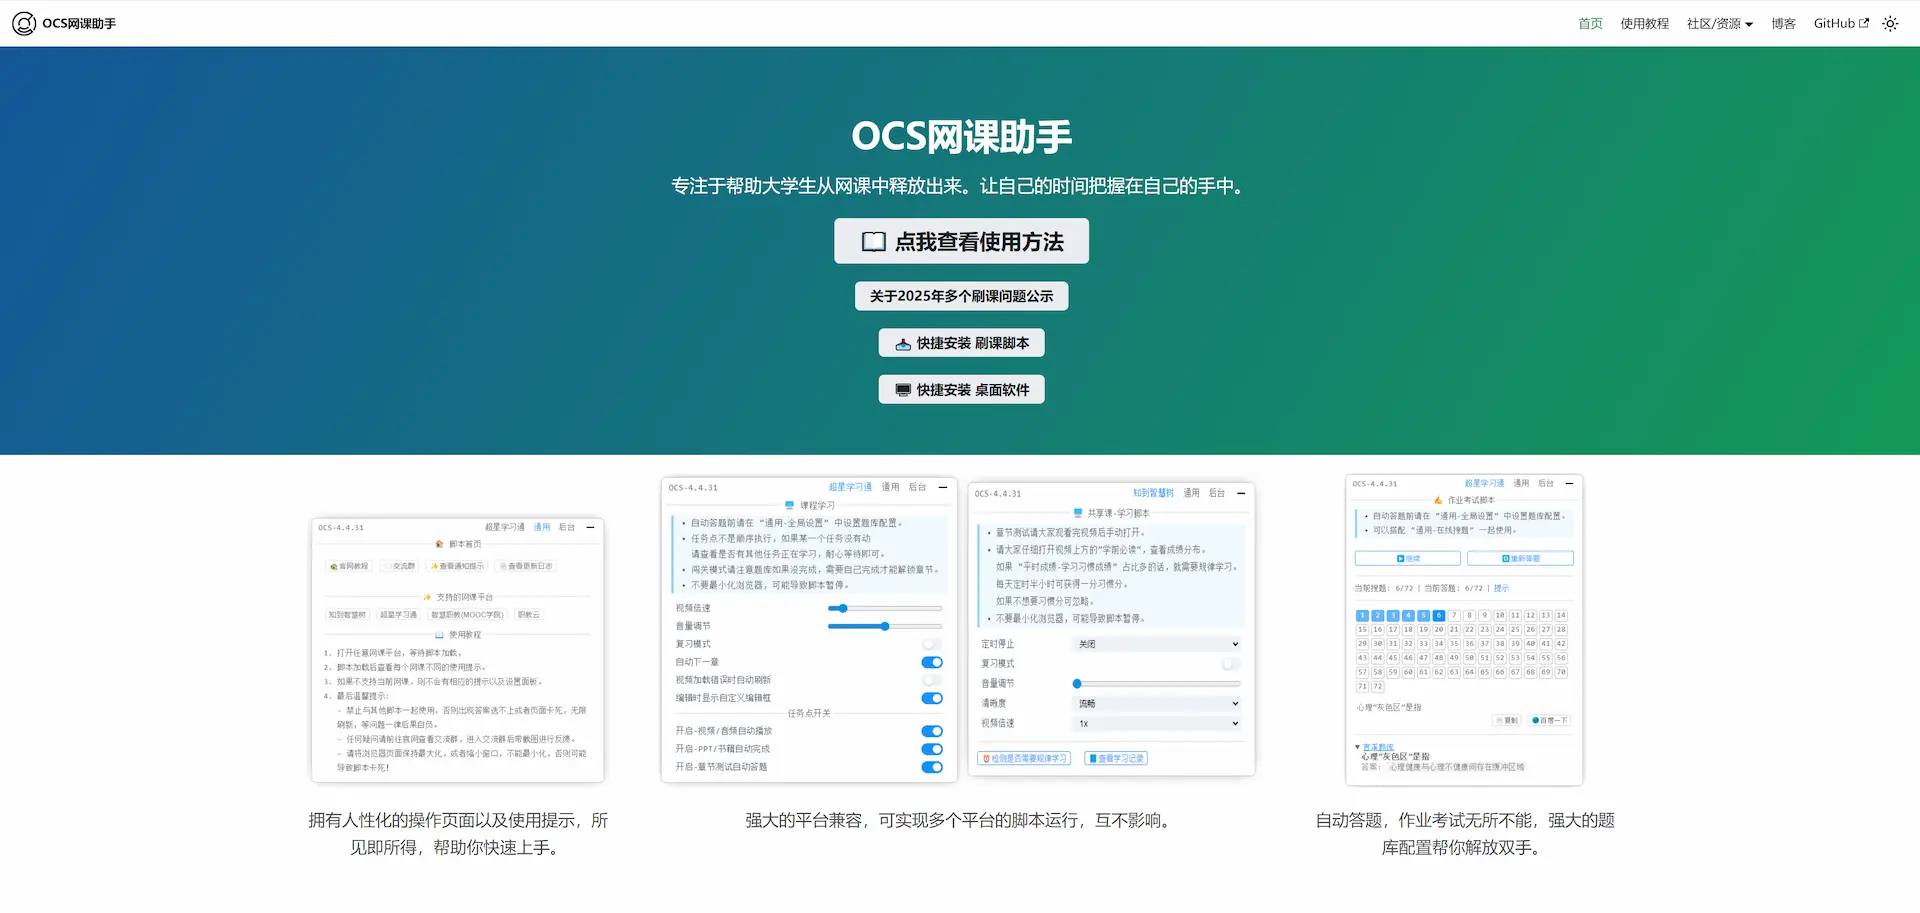Image resolution: width=1920 pixels, height=913 pixels.
Task: Toggle the dark mode sun icon
Action: click(x=1890, y=23)
